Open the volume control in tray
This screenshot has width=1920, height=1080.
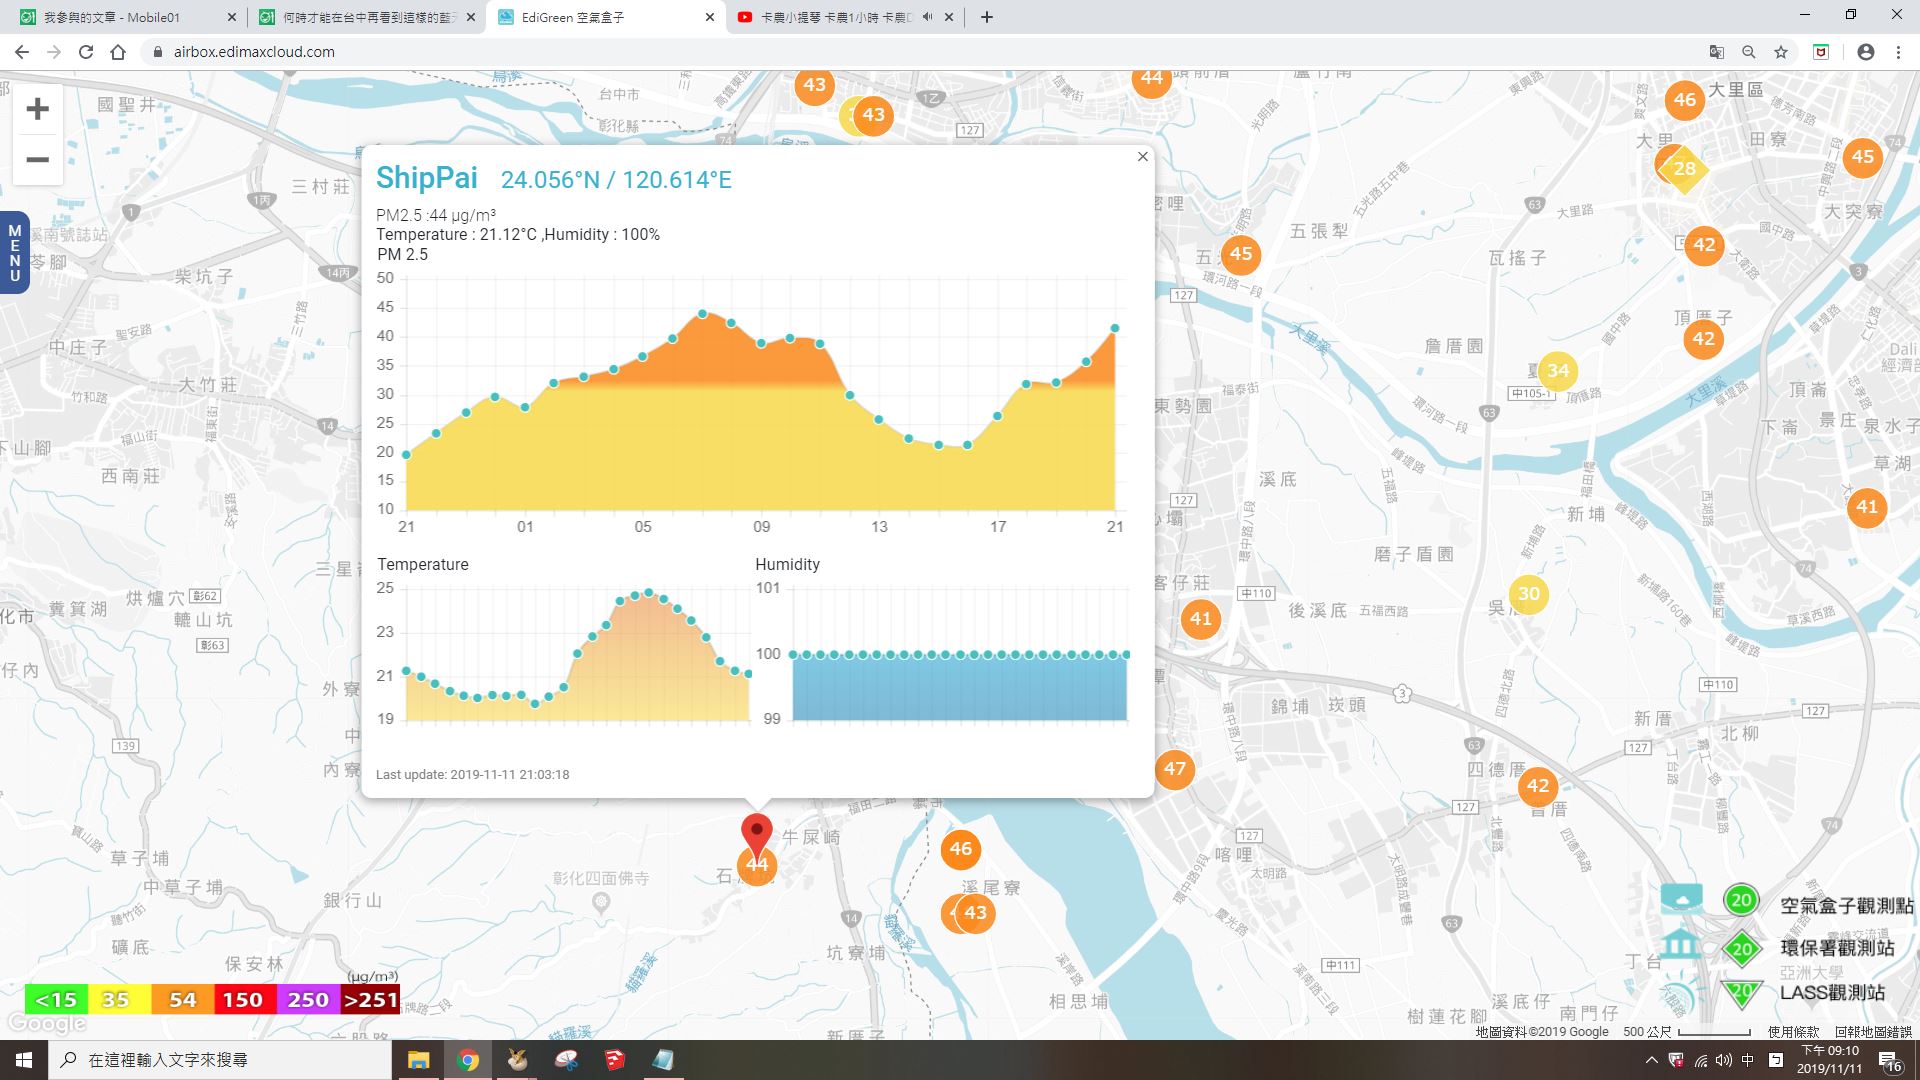(x=1724, y=1060)
